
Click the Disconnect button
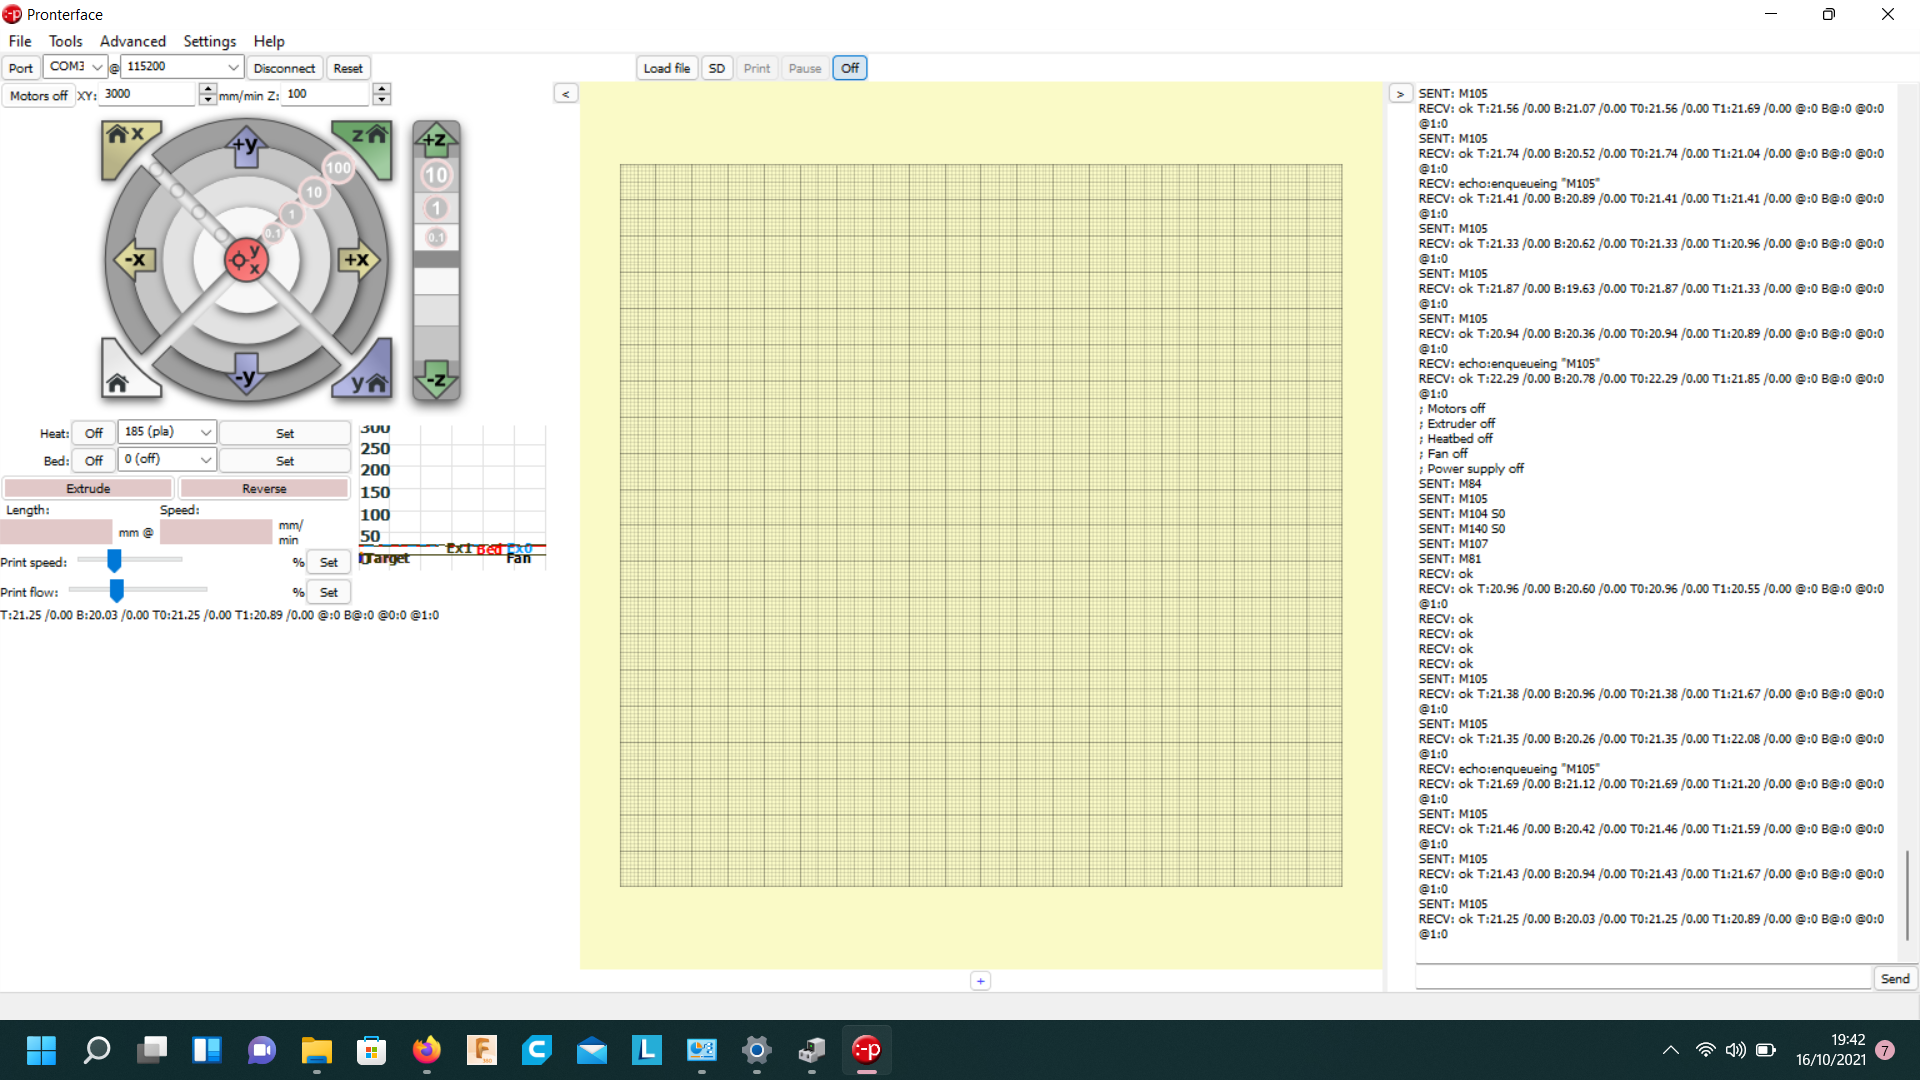point(284,68)
